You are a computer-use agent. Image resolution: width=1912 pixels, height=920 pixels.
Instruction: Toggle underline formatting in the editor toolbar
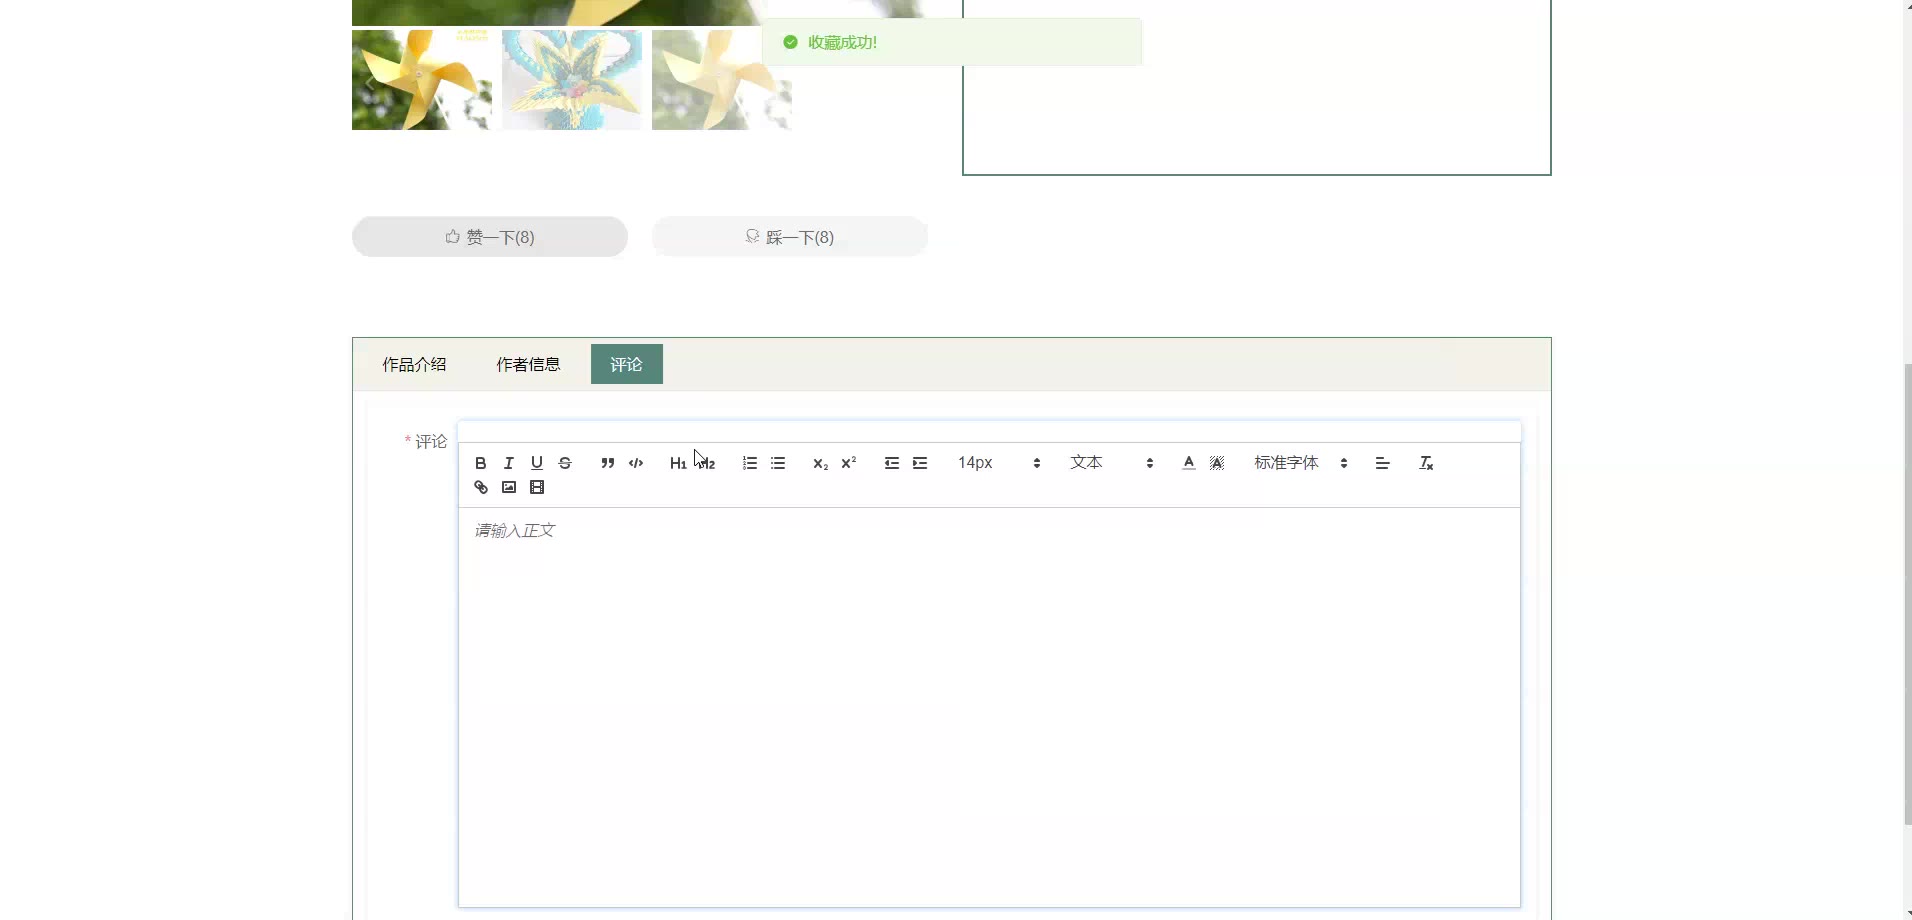537,463
